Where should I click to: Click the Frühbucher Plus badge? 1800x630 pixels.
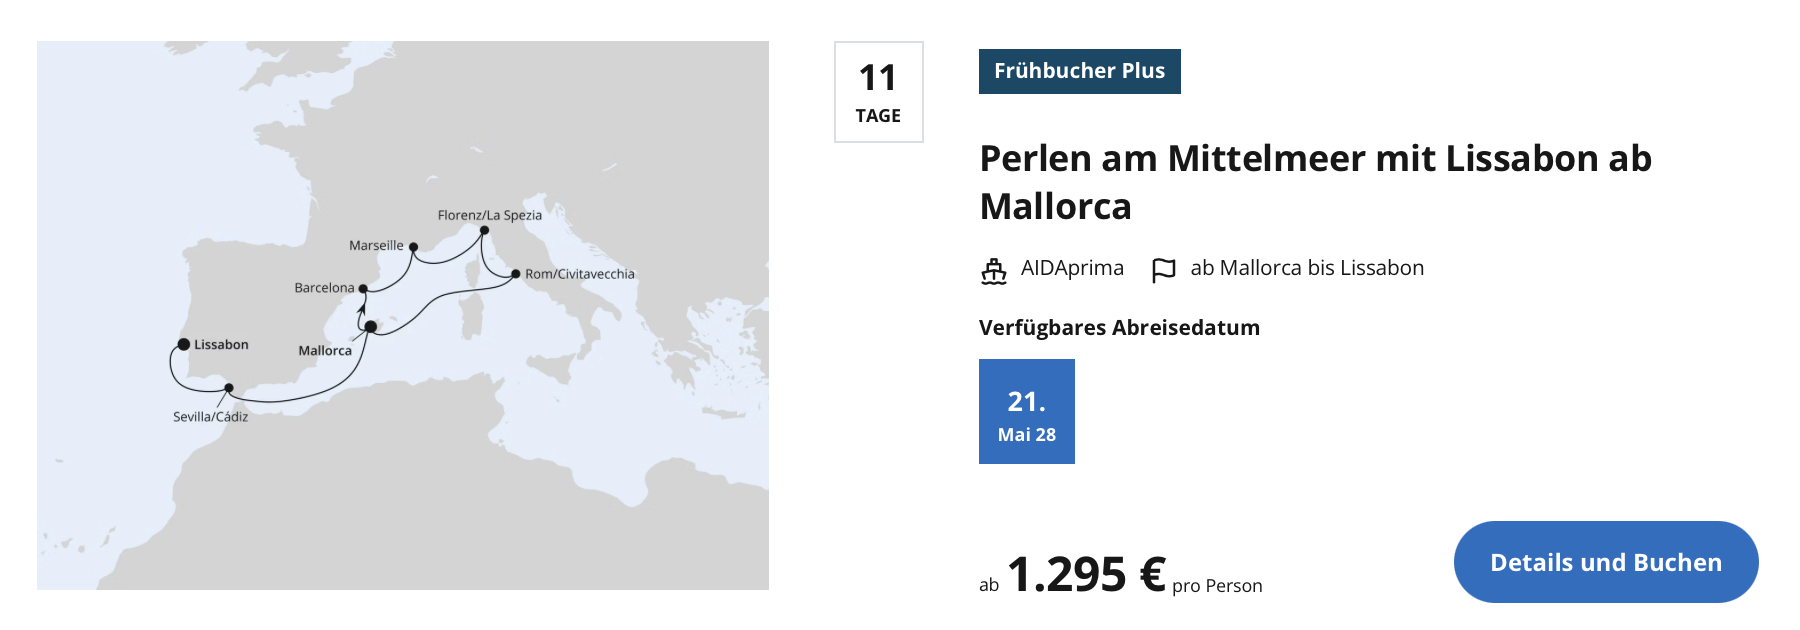[1079, 71]
